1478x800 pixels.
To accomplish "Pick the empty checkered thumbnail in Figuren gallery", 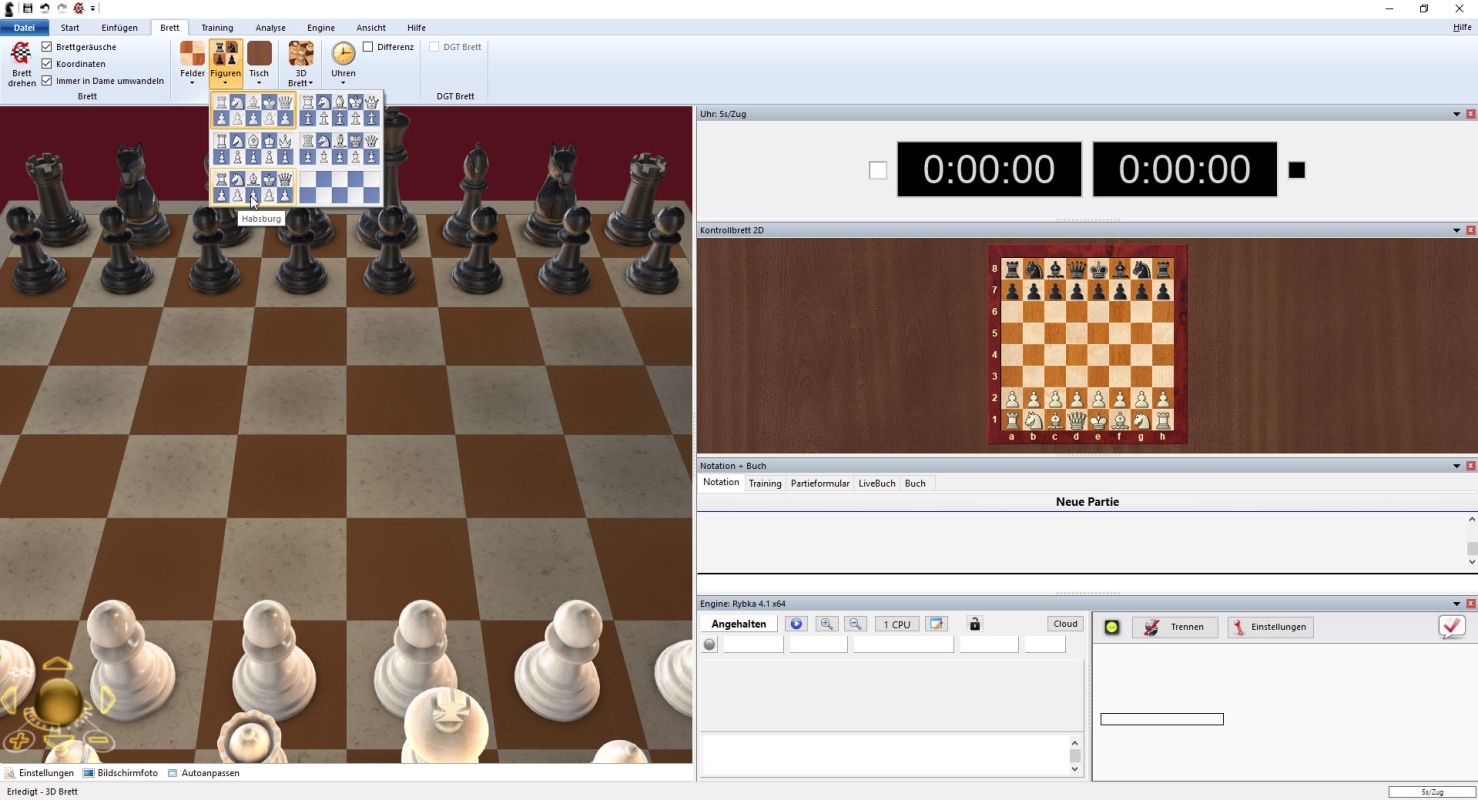I will pyautogui.click(x=339, y=187).
